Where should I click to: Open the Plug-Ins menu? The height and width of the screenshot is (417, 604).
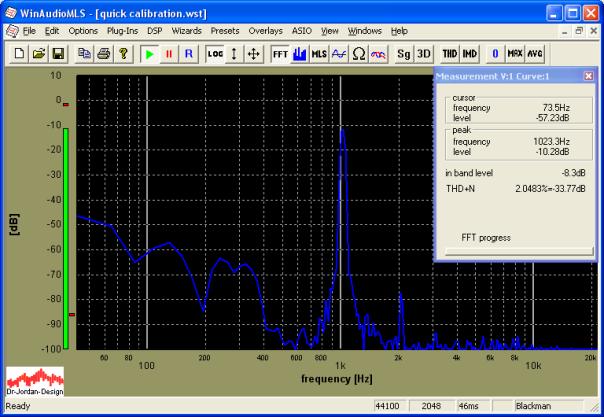point(123,31)
